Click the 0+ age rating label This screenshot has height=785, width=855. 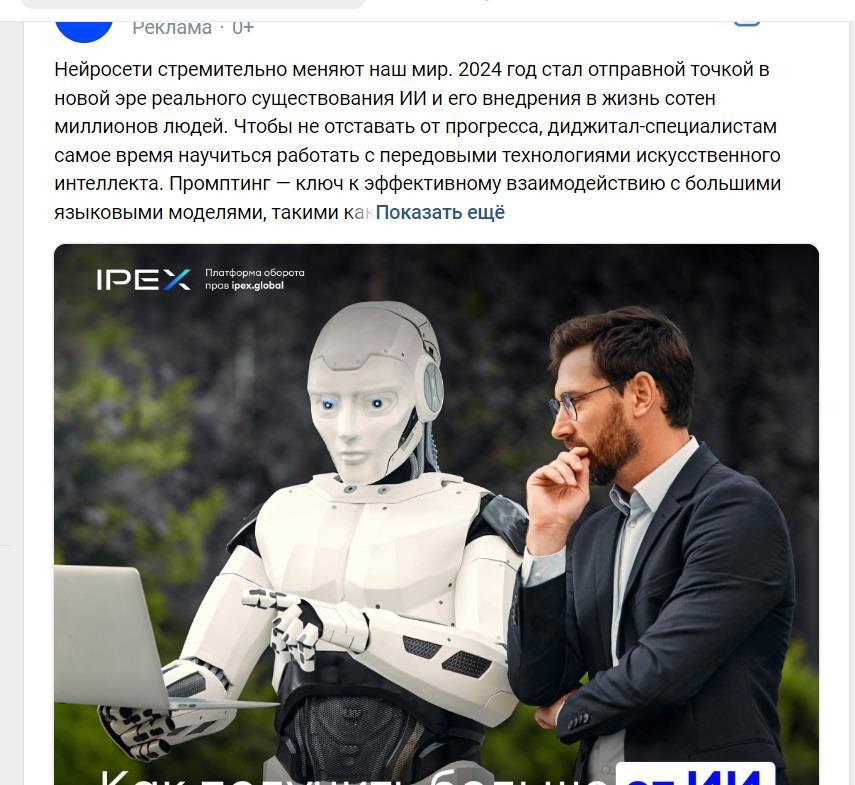[x=243, y=27]
